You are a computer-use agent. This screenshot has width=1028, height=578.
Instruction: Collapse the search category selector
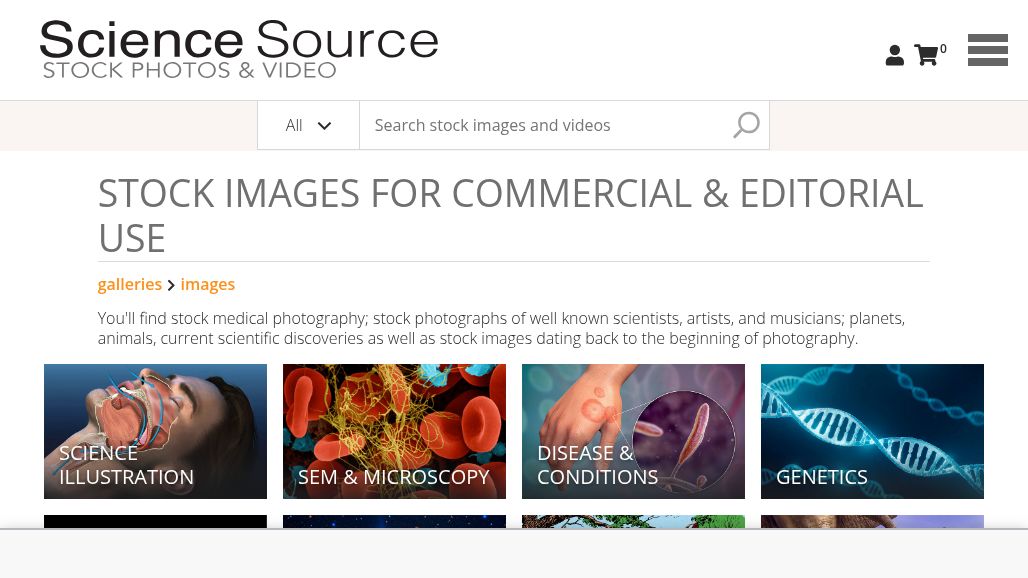coord(324,126)
